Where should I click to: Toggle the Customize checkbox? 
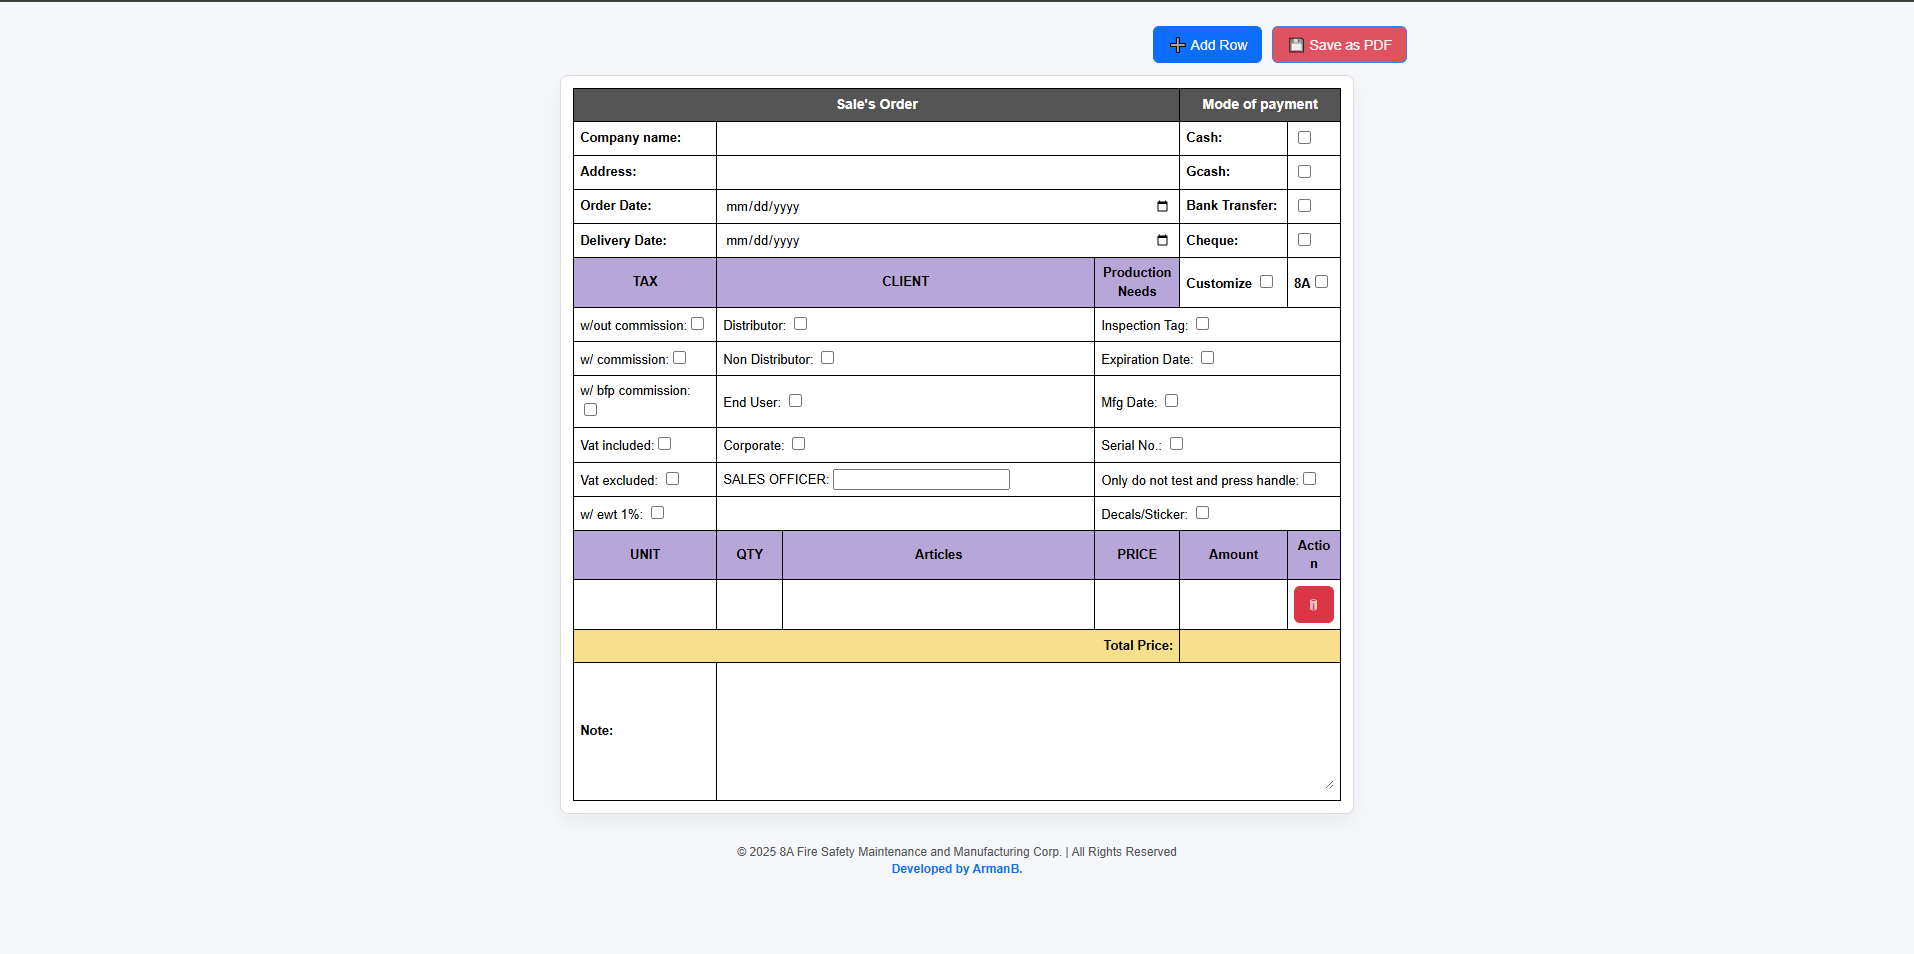[x=1266, y=282]
